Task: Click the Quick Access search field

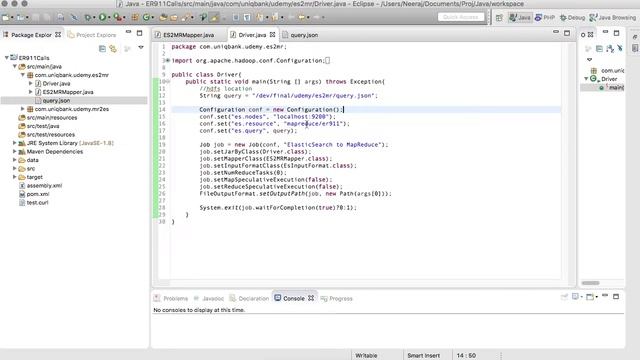Action: pyautogui.click(x=461, y=17)
